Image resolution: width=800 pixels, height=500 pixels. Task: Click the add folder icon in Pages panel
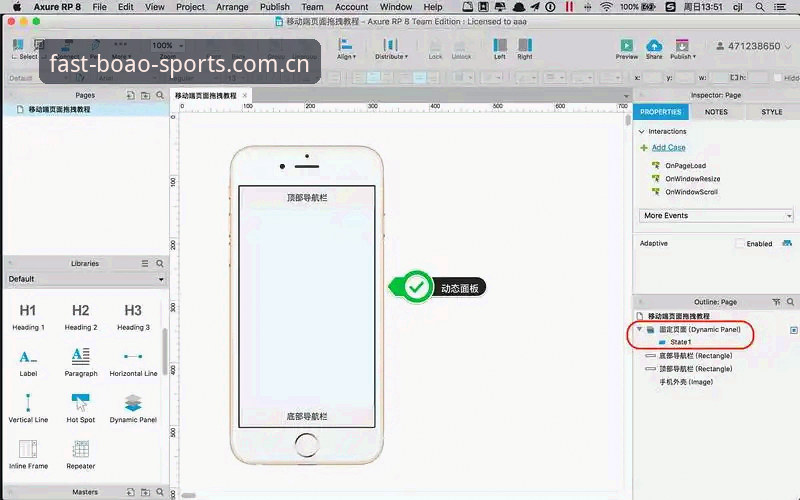coord(145,95)
